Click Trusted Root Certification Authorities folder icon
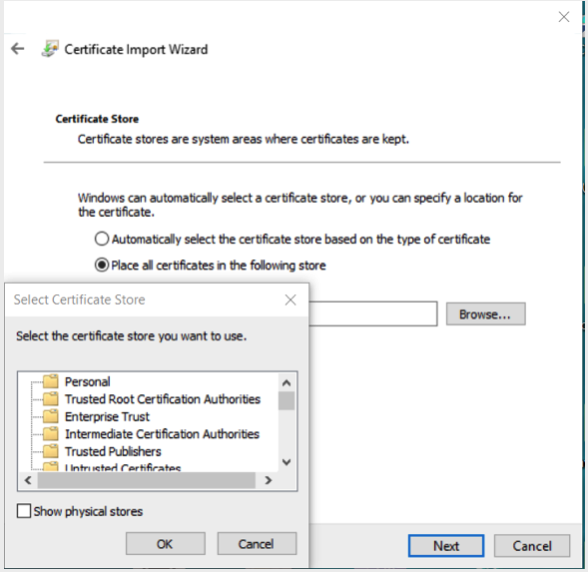The width and height of the screenshot is (588, 572). coord(51,399)
